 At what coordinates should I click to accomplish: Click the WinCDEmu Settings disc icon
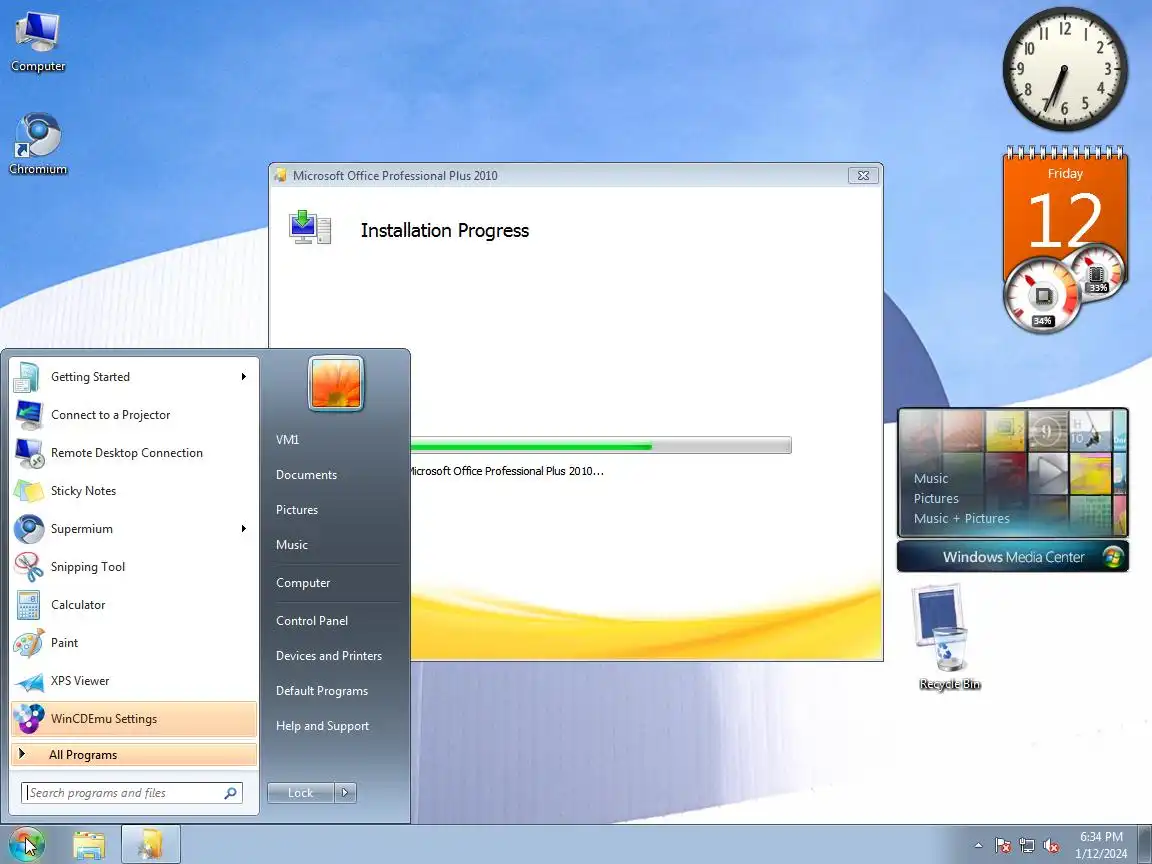29,719
